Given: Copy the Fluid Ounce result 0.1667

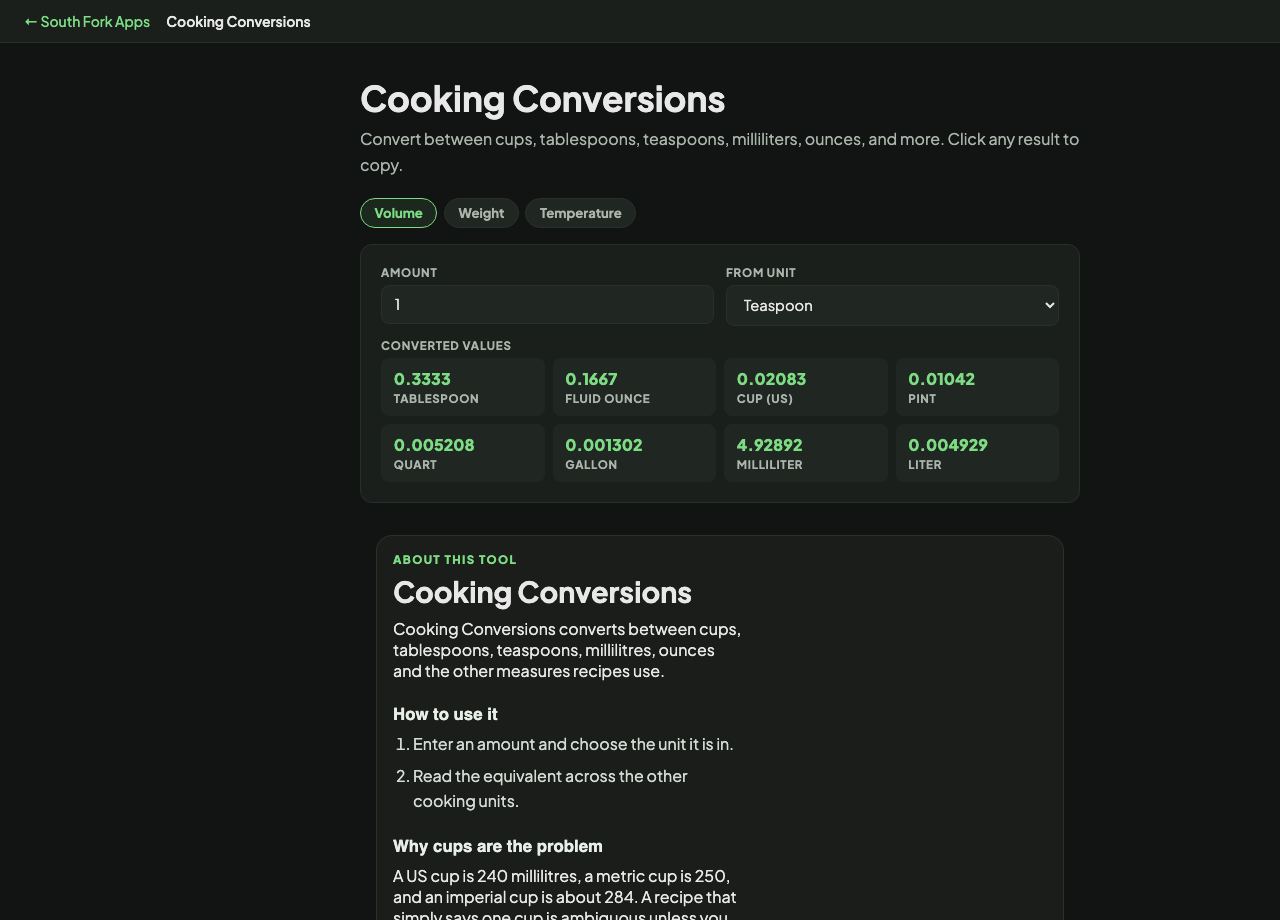Looking at the screenshot, I should (634, 387).
